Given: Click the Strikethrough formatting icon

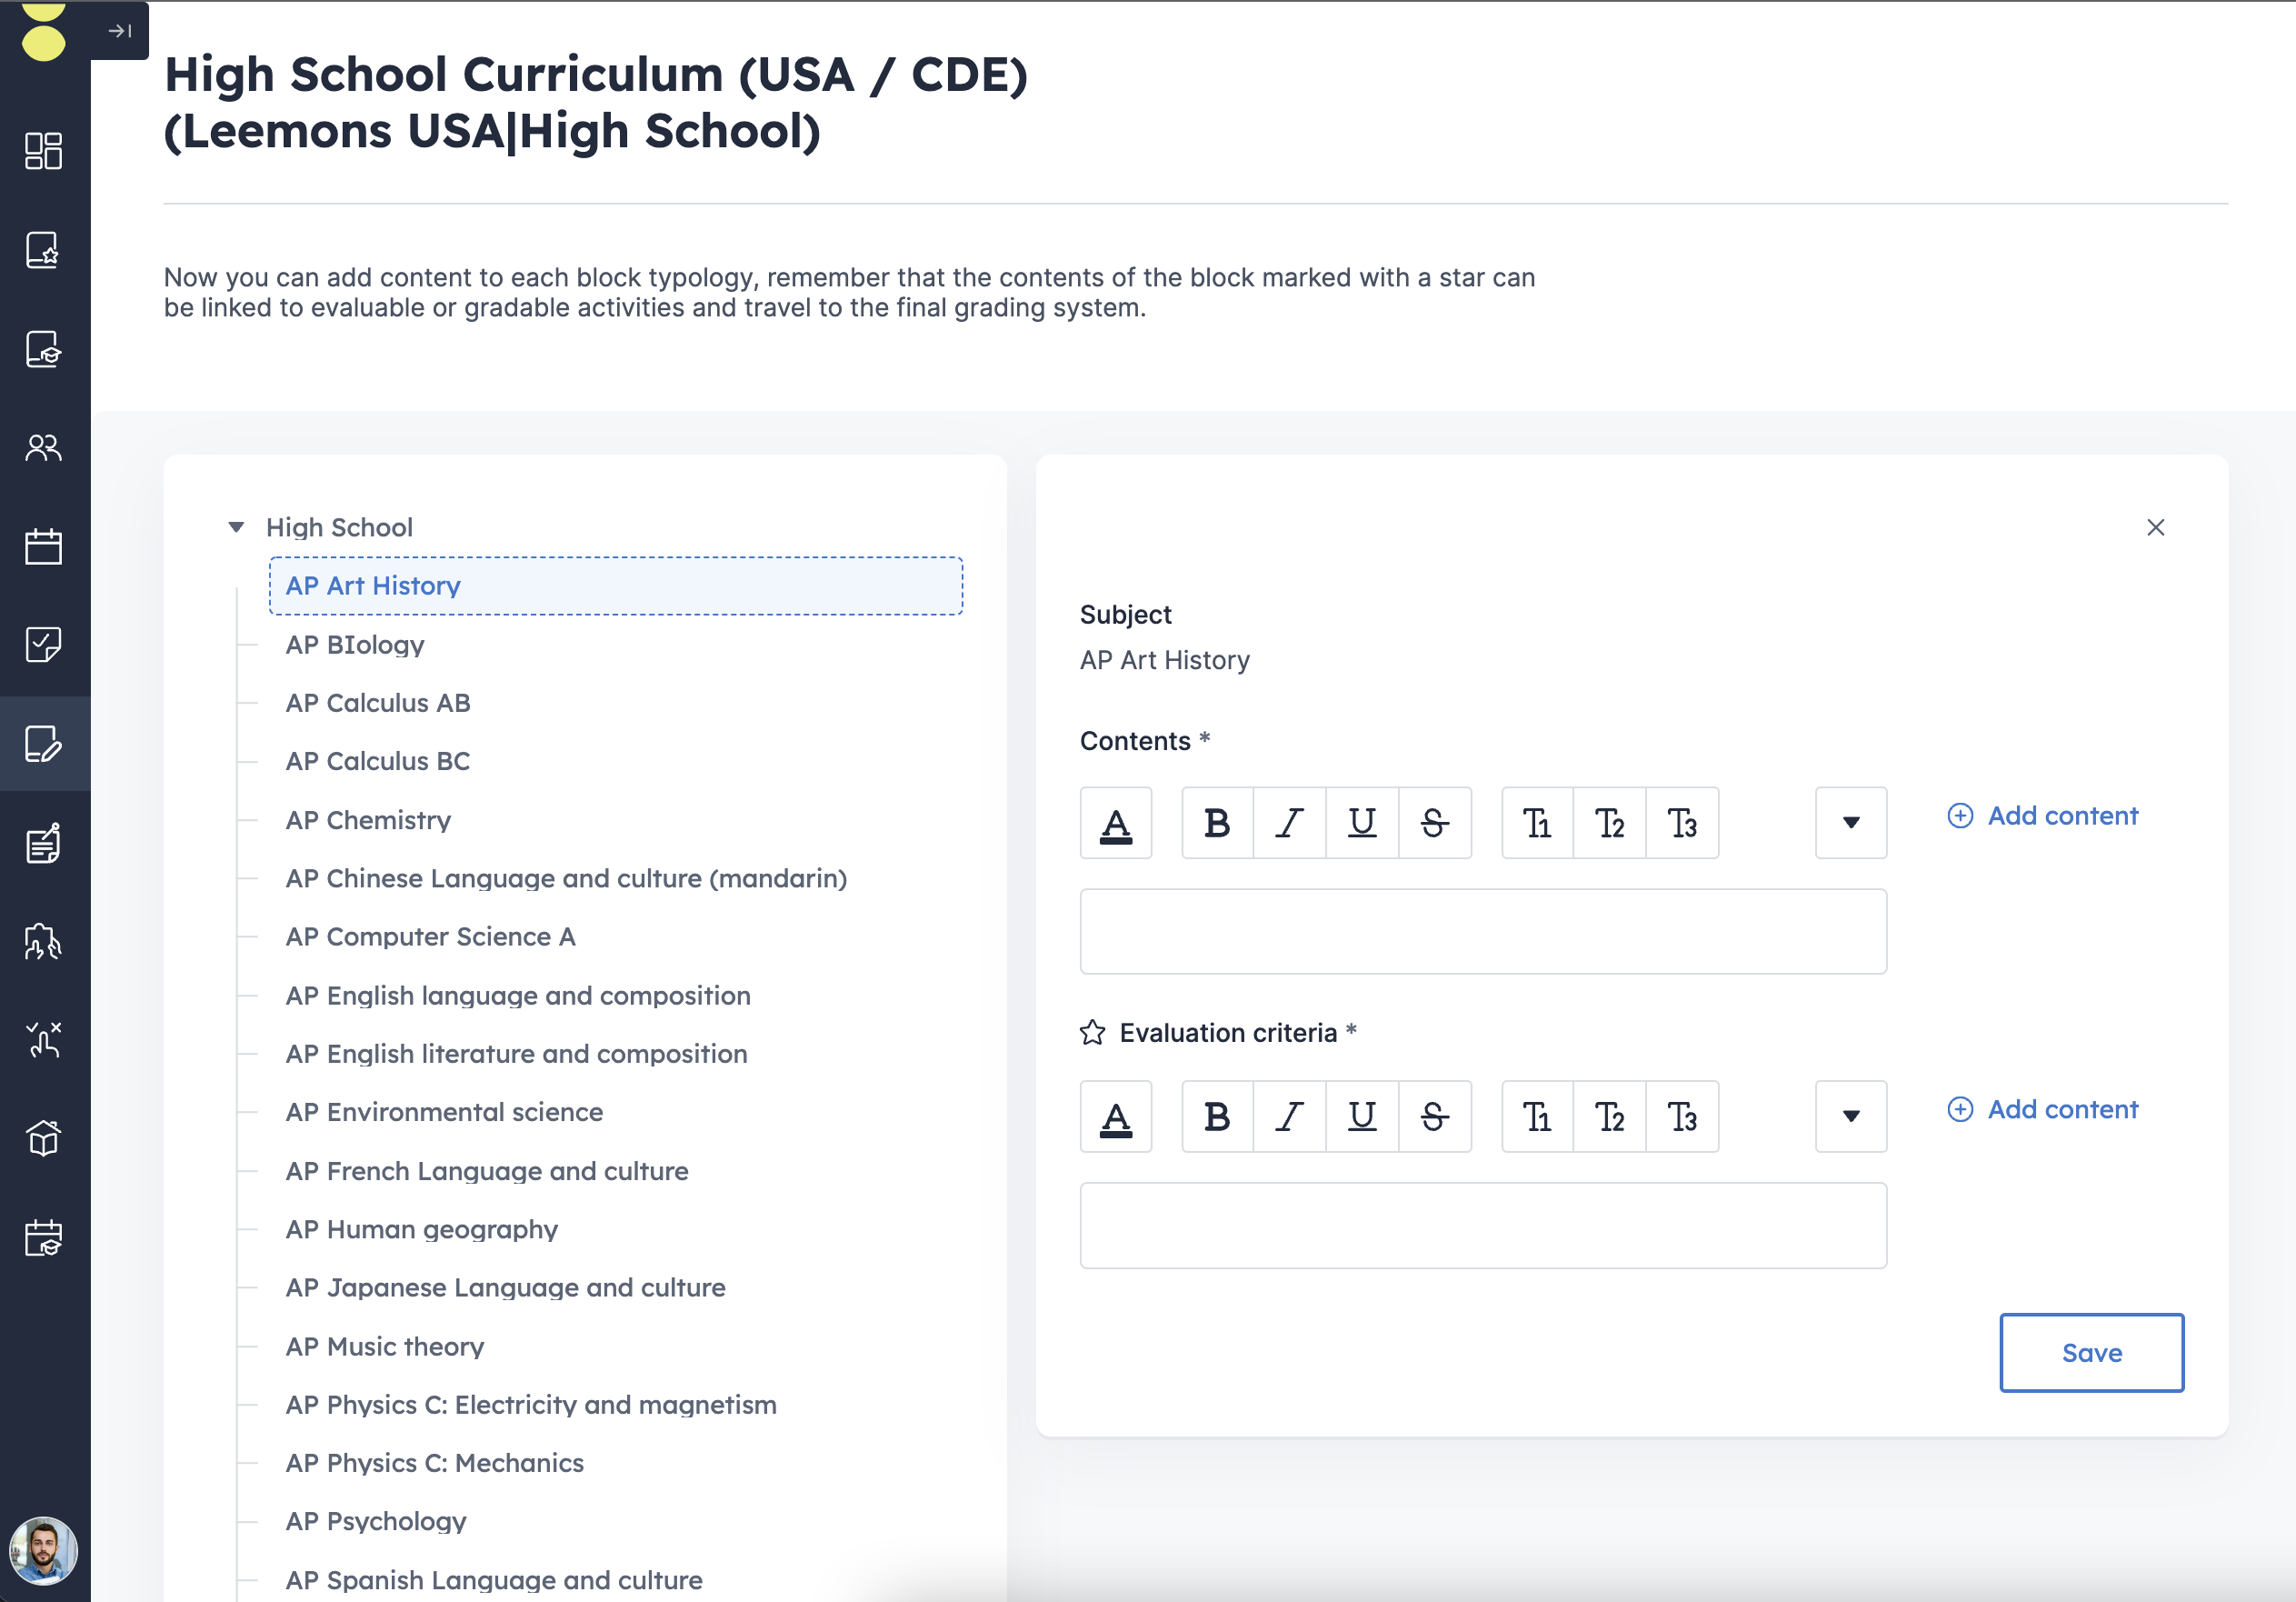Looking at the screenshot, I should pos(1433,822).
